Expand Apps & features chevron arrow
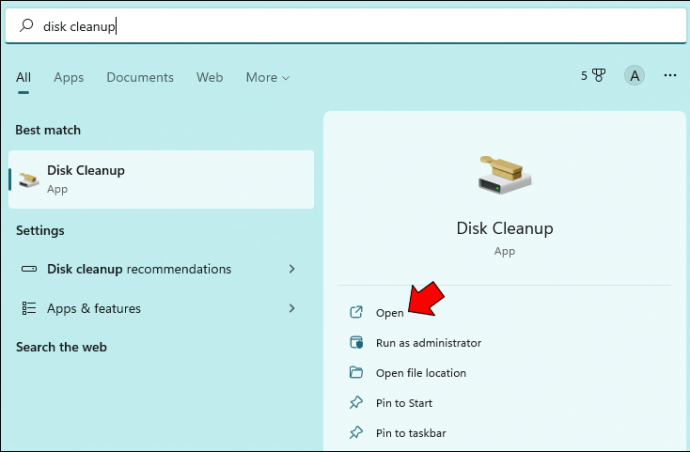This screenshot has height=452, width=690. point(292,308)
